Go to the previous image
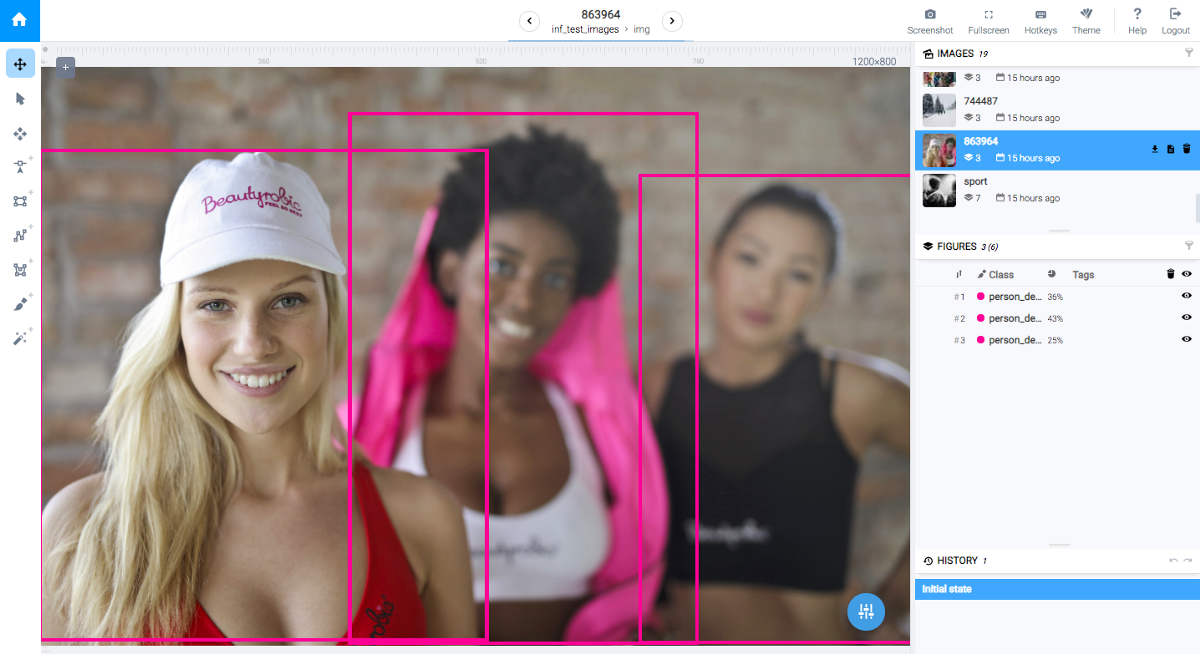Image resolution: width=1200 pixels, height=654 pixels. click(x=529, y=21)
